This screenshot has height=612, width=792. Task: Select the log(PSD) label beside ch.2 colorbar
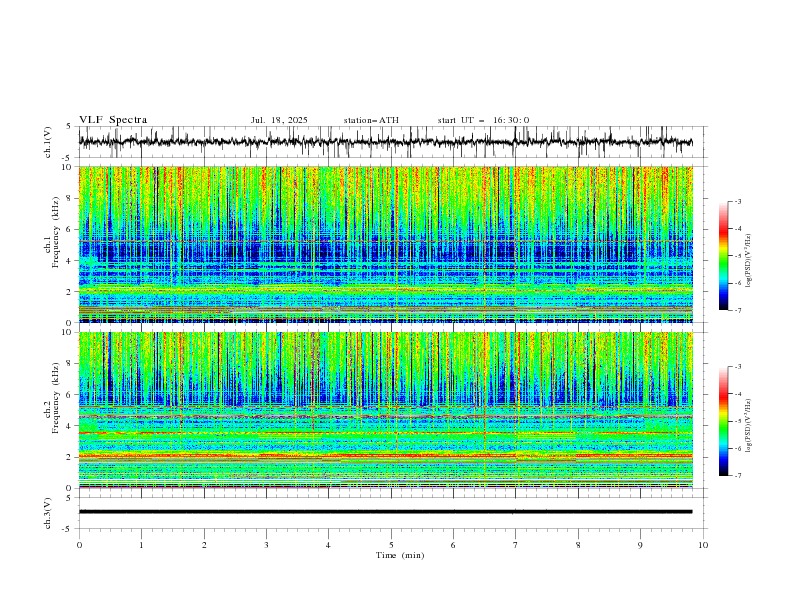[x=749, y=426]
